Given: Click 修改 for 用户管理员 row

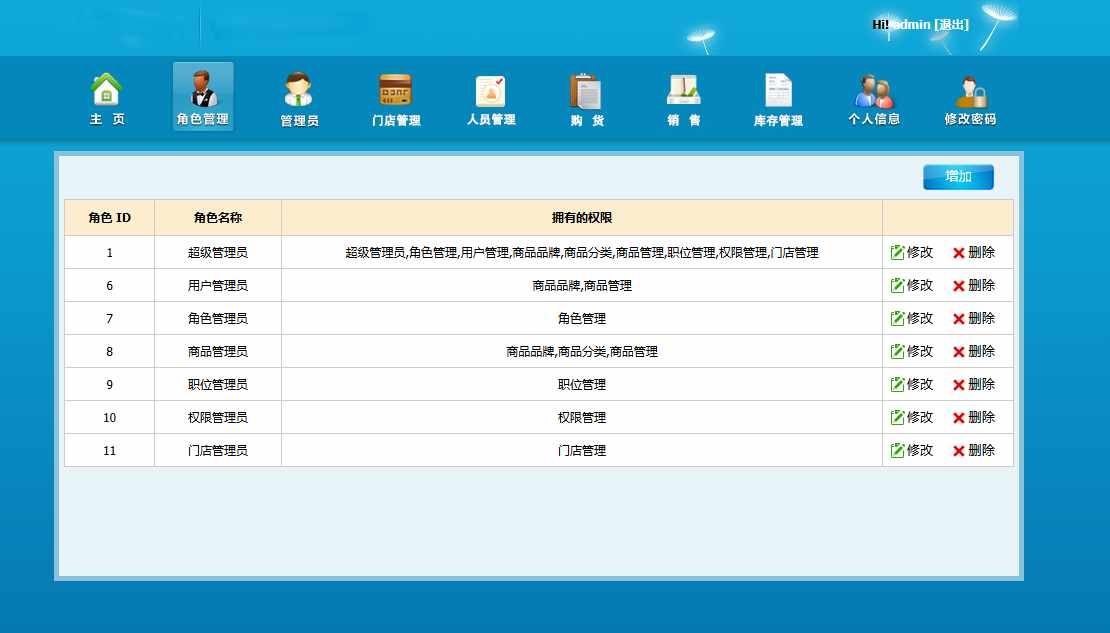Looking at the screenshot, I should [x=912, y=286].
